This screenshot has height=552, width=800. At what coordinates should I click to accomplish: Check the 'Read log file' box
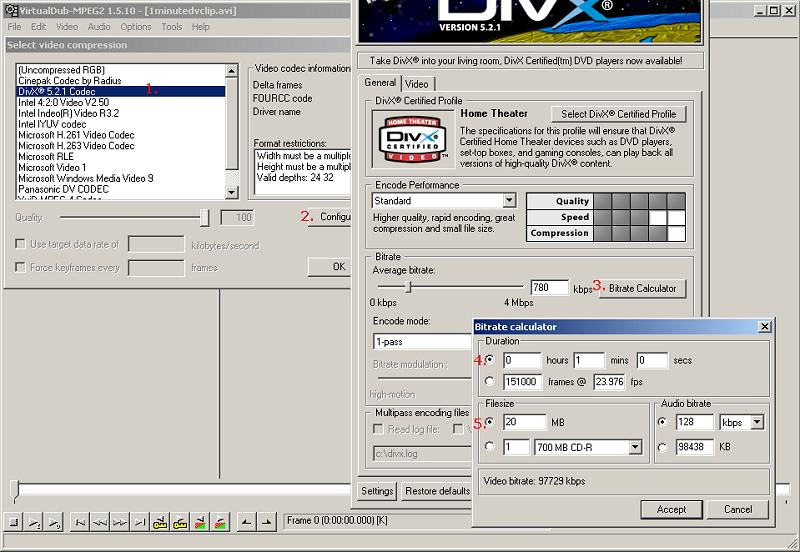pos(378,429)
